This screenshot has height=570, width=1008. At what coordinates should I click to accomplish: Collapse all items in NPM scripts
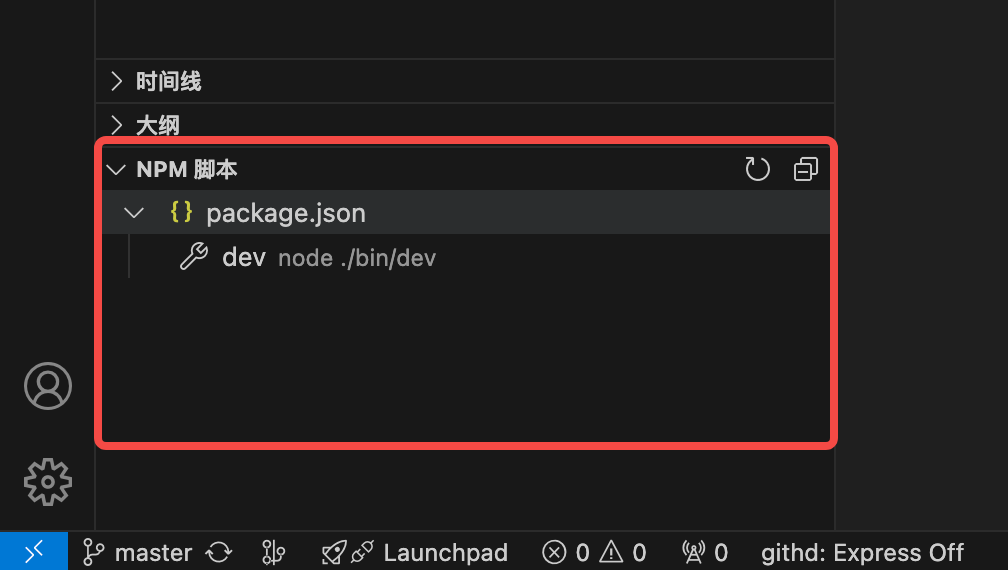(x=805, y=169)
